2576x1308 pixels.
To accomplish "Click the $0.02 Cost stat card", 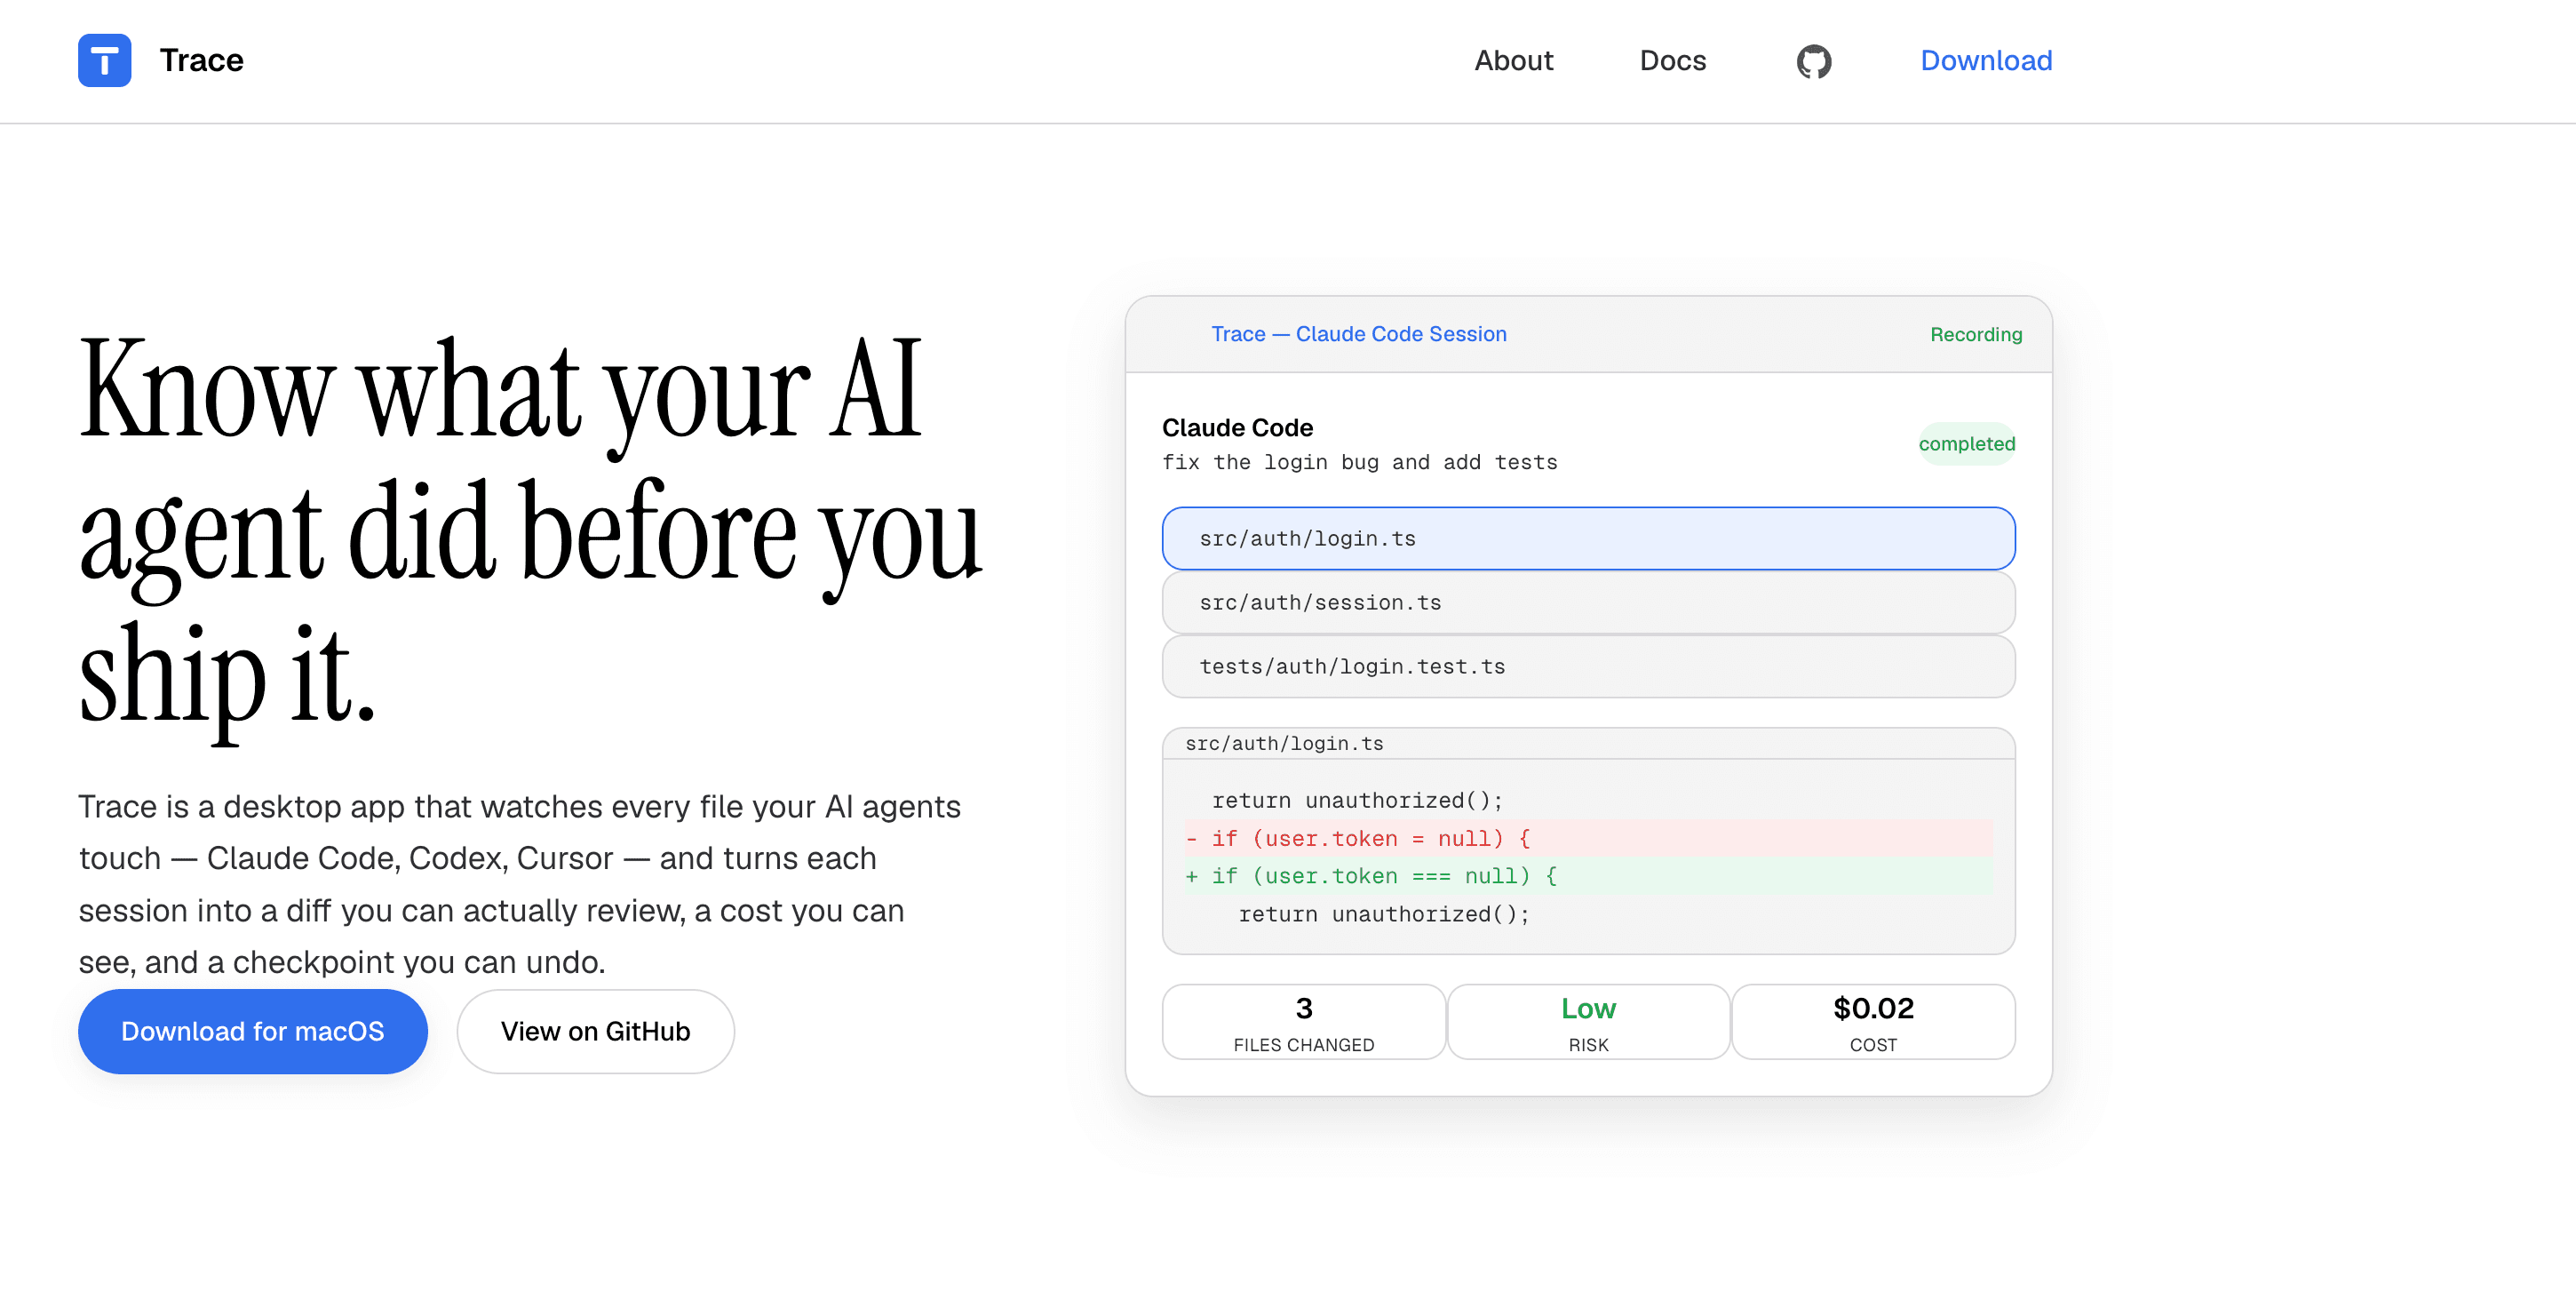I will 1873,1022.
